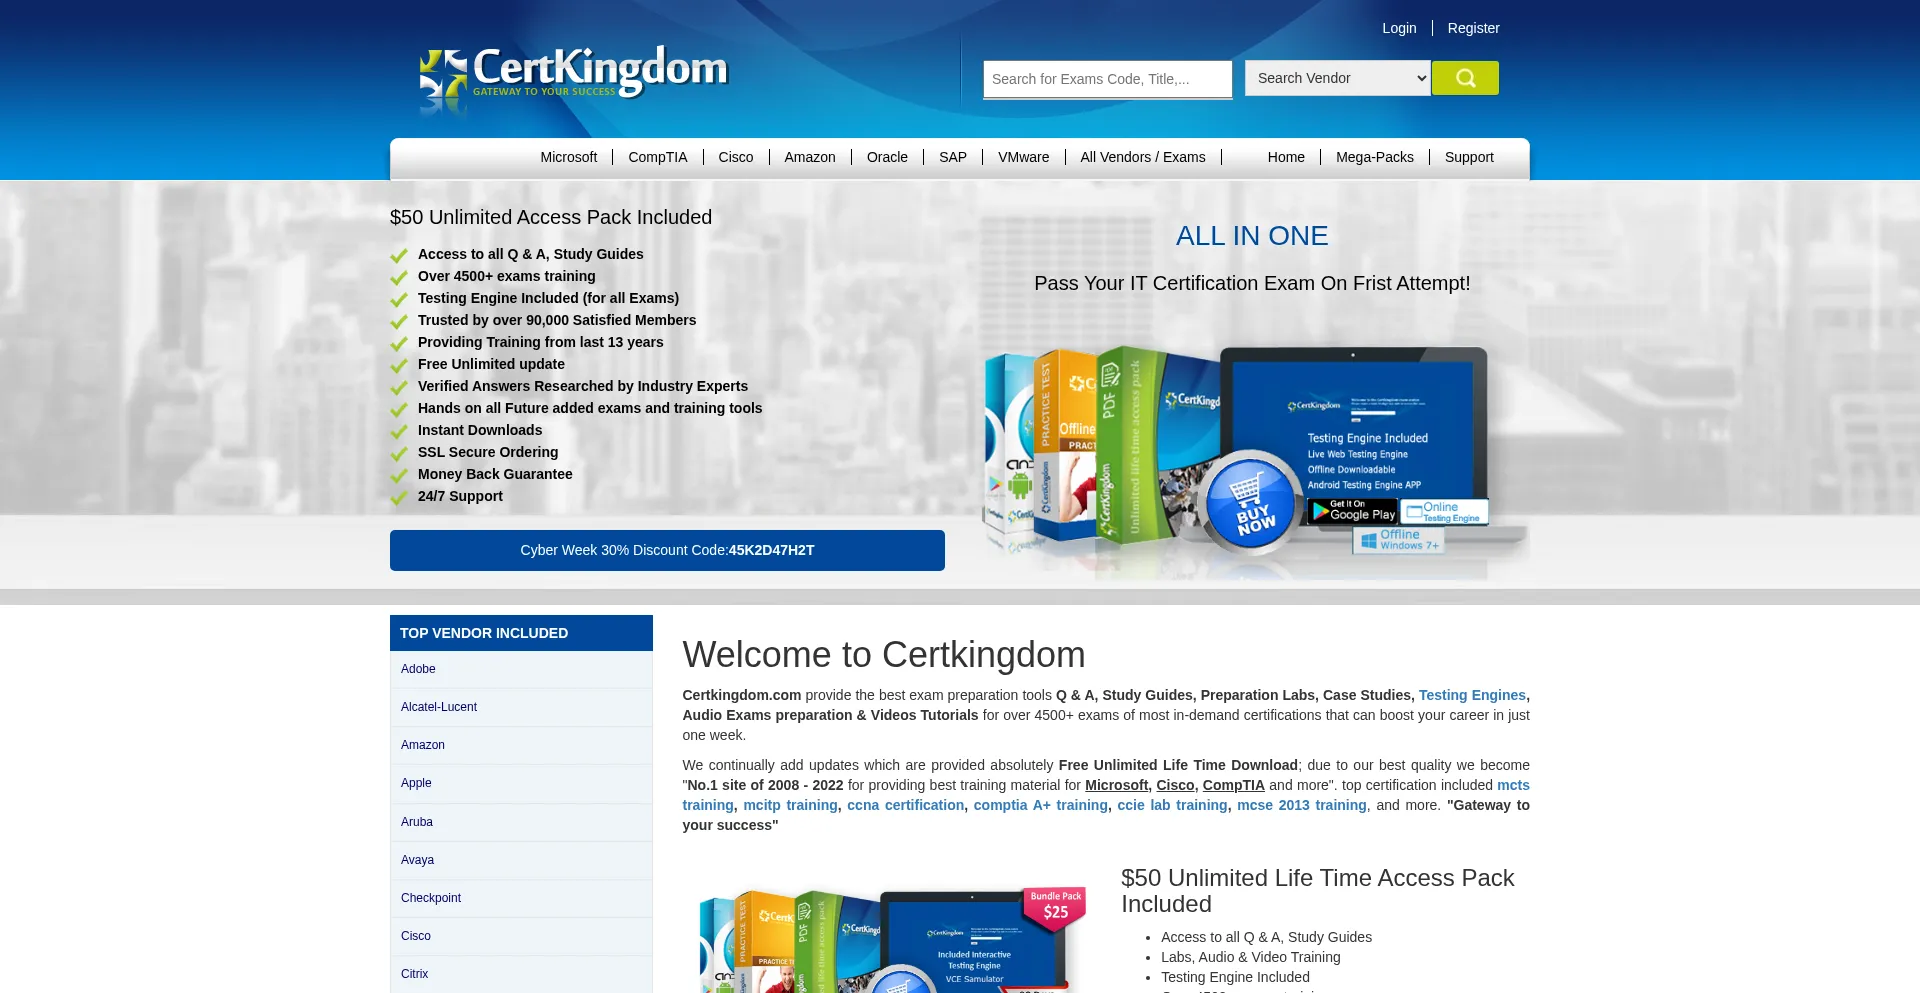Open the Search Vendor dropdown
The width and height of the screenshot is (1920, 993).
point(1337,77)
